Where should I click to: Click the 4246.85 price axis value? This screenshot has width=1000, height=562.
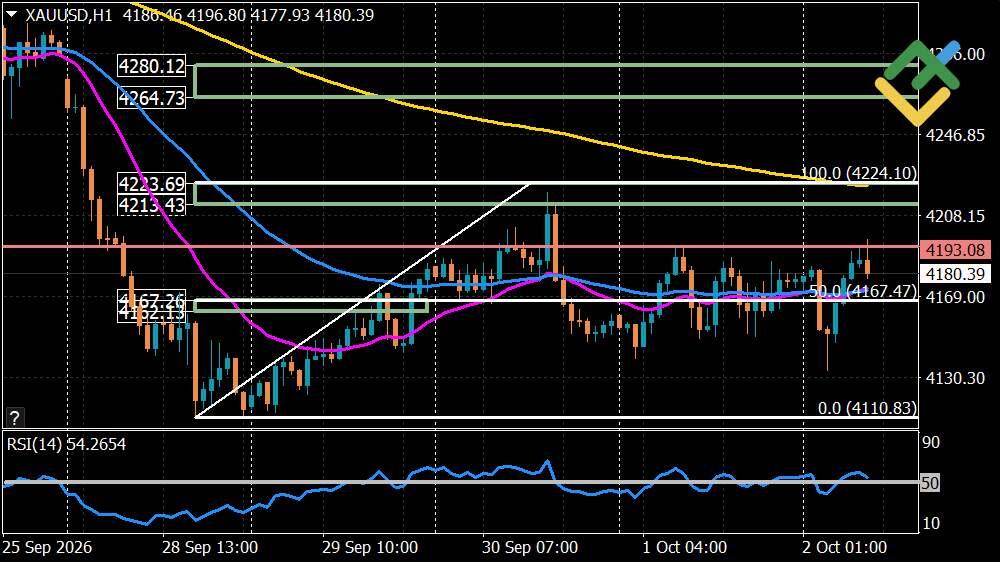[955, 135]
